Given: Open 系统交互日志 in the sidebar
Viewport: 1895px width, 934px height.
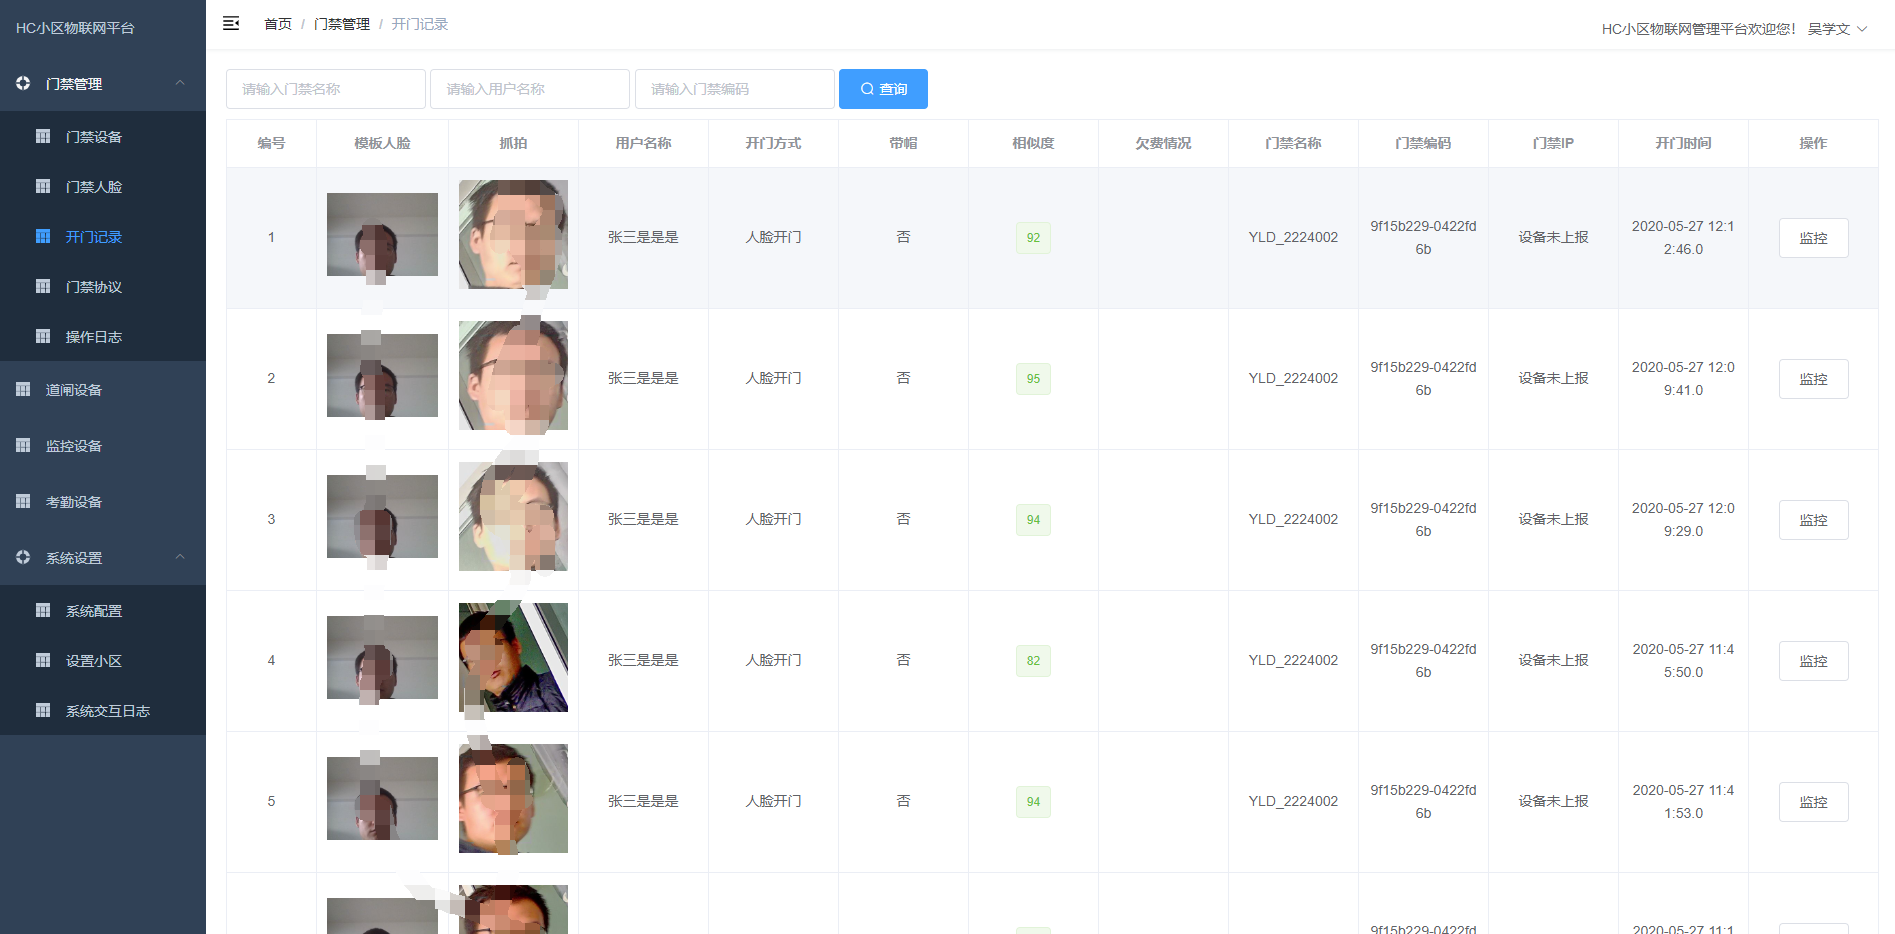Looking at the screenshot, I should click(x=107, y=711).
